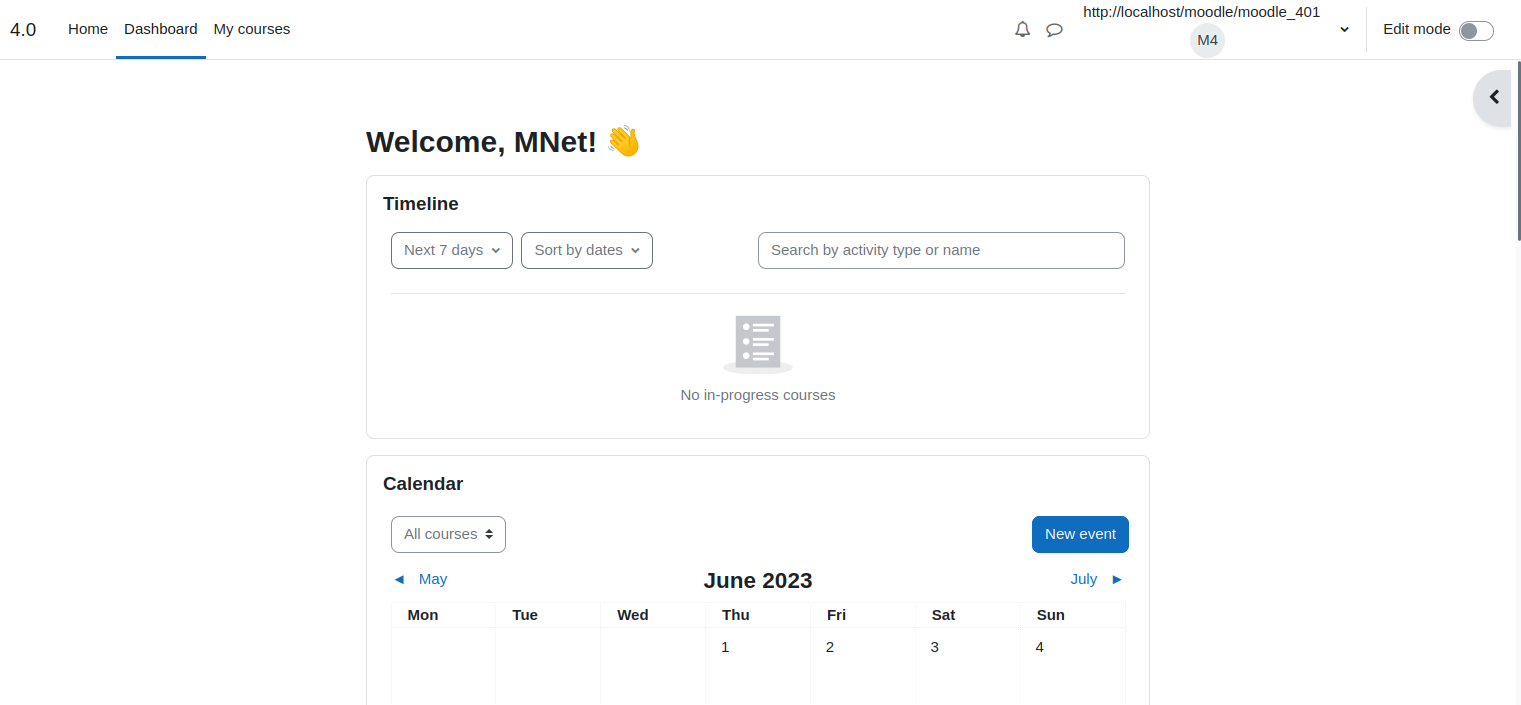1521x705 pixels.
Task: Focus the Search by activity type field
Action: [x=941, y=250]
